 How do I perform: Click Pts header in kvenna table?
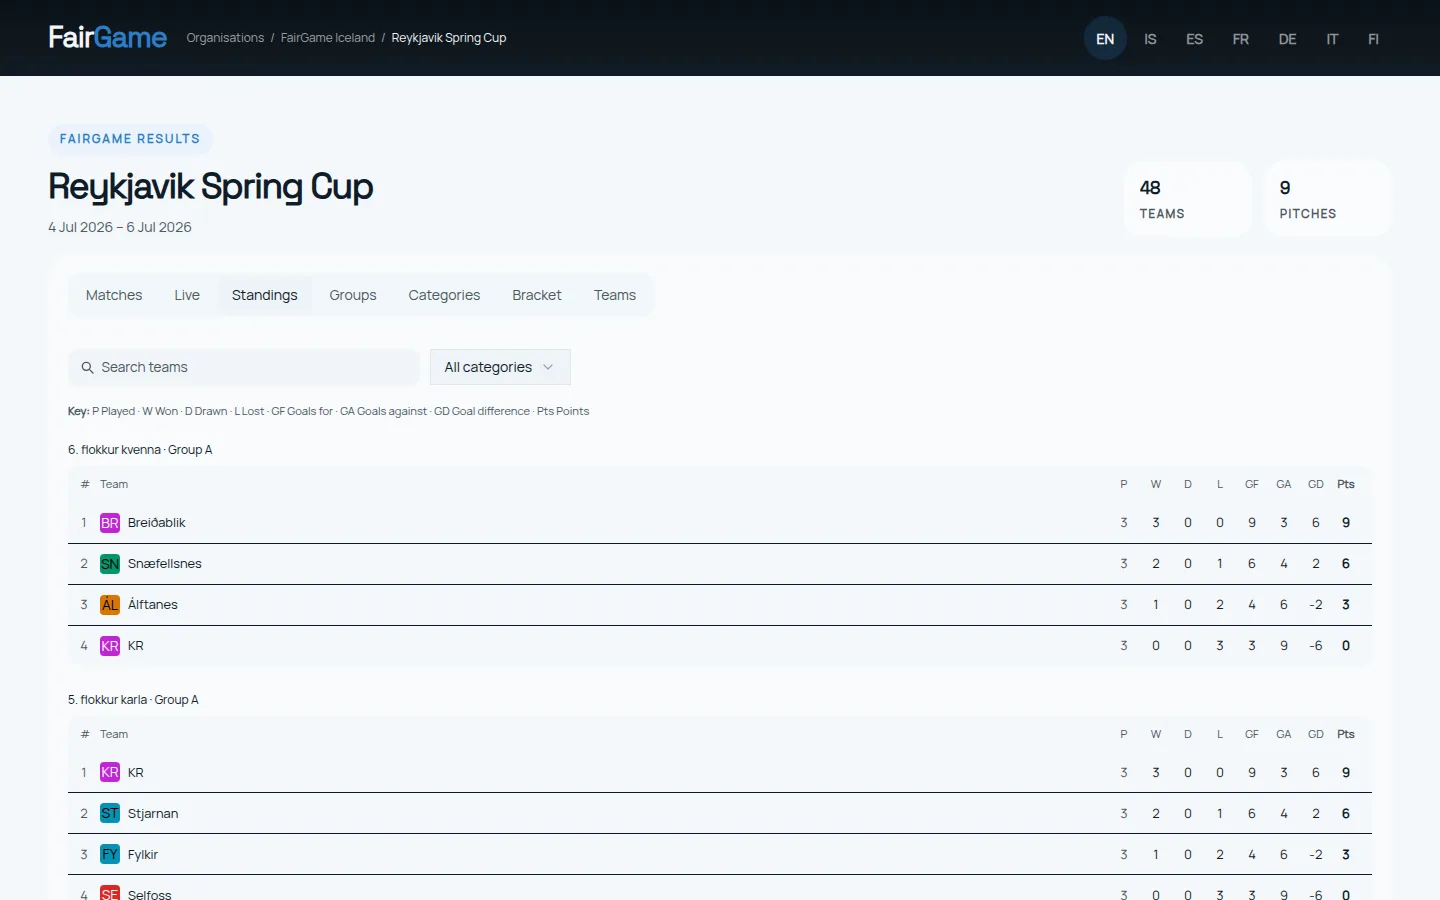click(1346, 484)
